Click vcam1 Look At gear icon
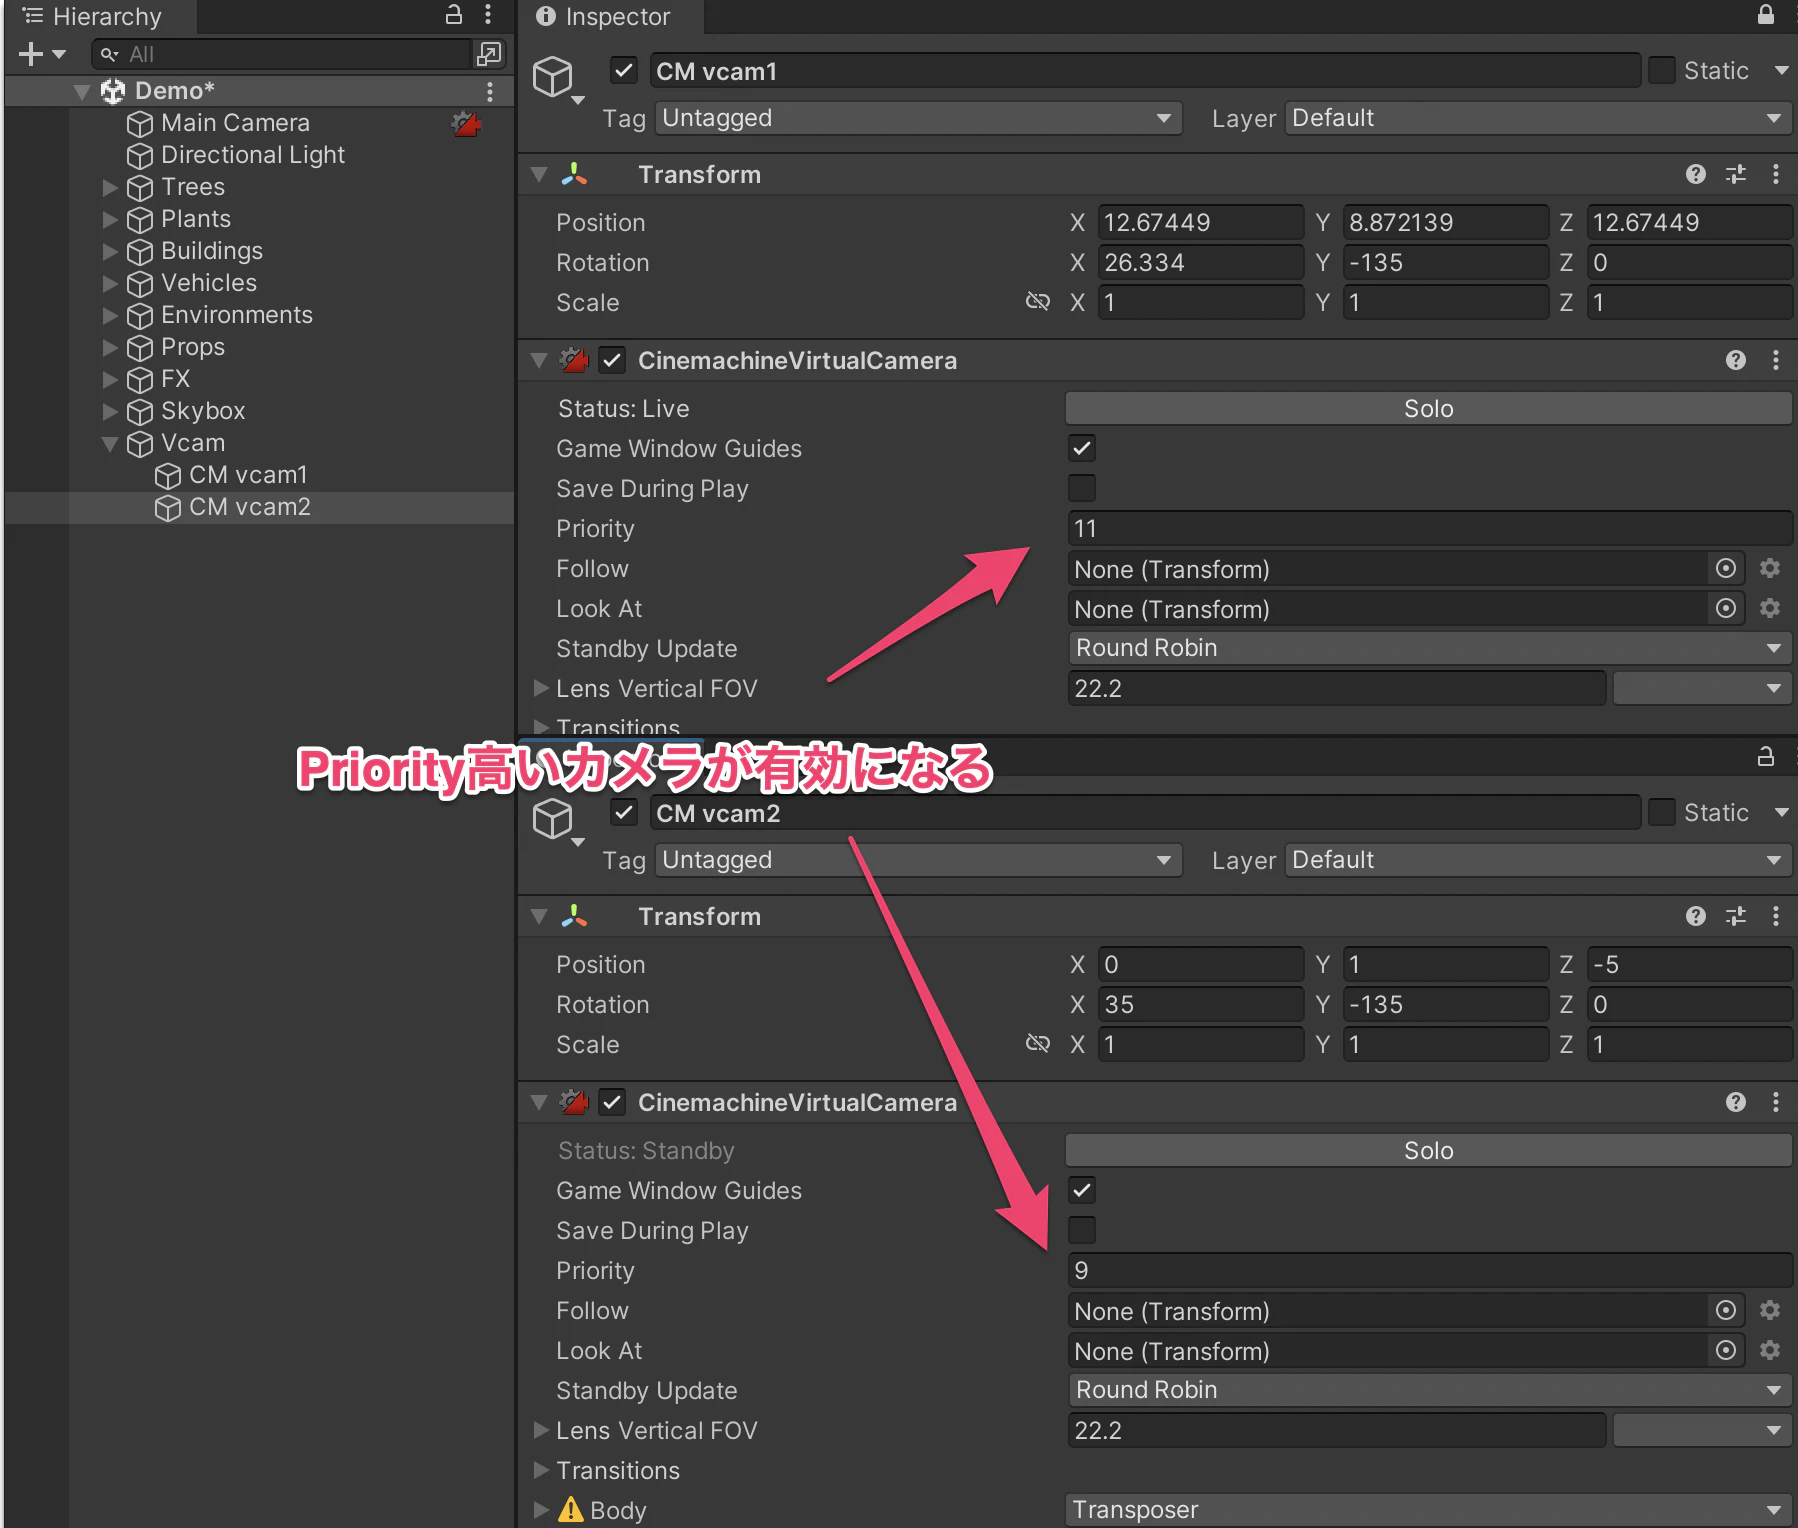 1770,609
